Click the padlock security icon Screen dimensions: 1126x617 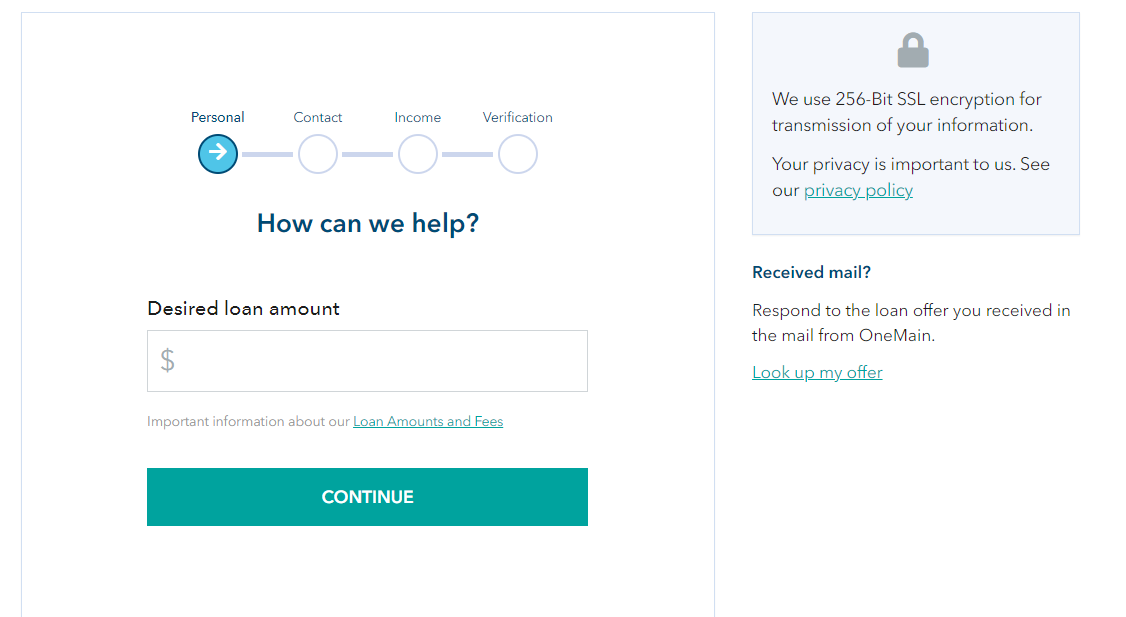point(913,50)
